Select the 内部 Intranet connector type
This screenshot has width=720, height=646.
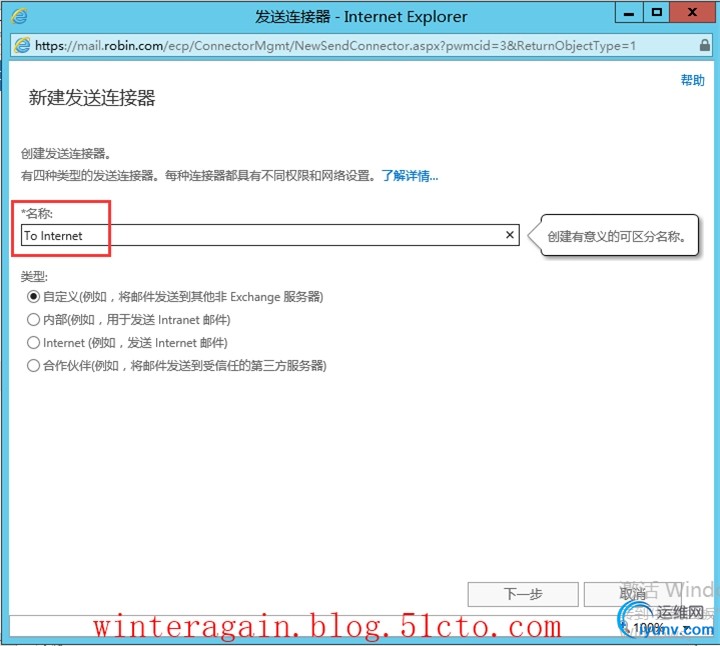pos(33,320)
